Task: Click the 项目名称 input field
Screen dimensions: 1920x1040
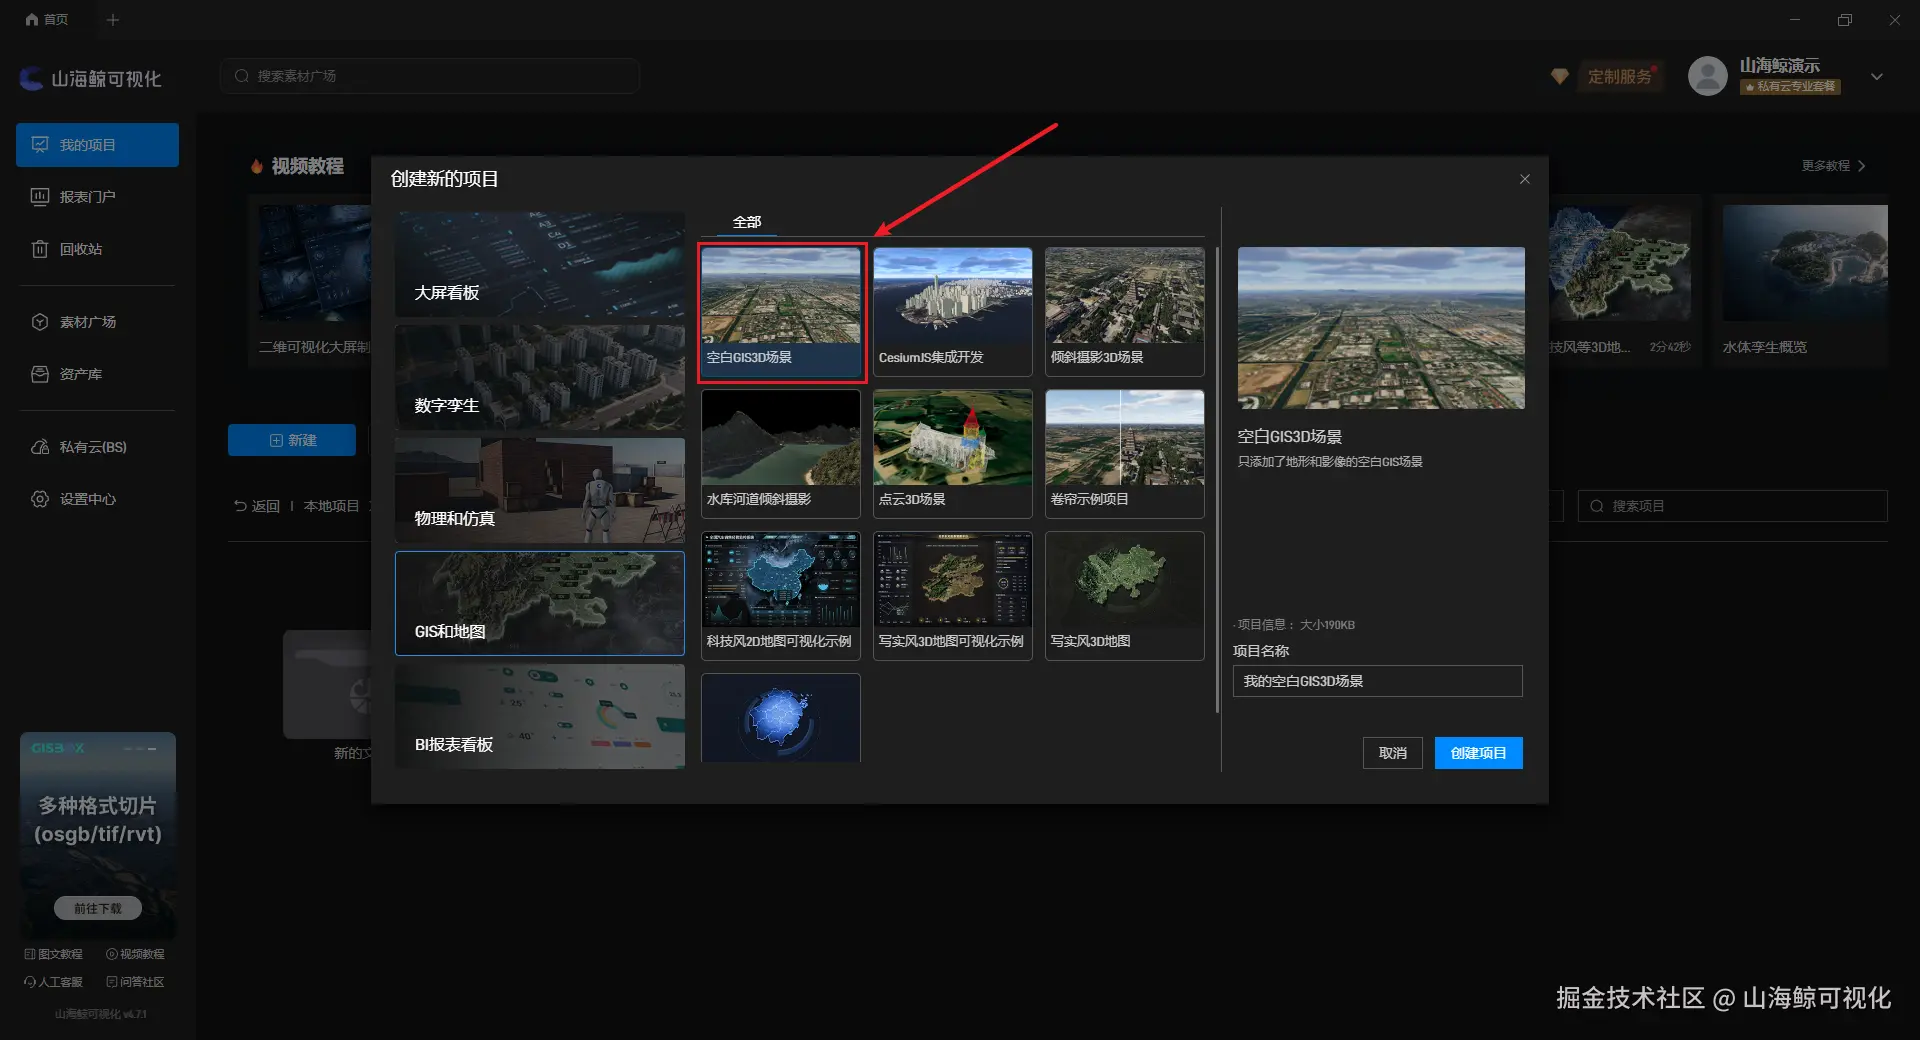Action: tap(1378, 681)
